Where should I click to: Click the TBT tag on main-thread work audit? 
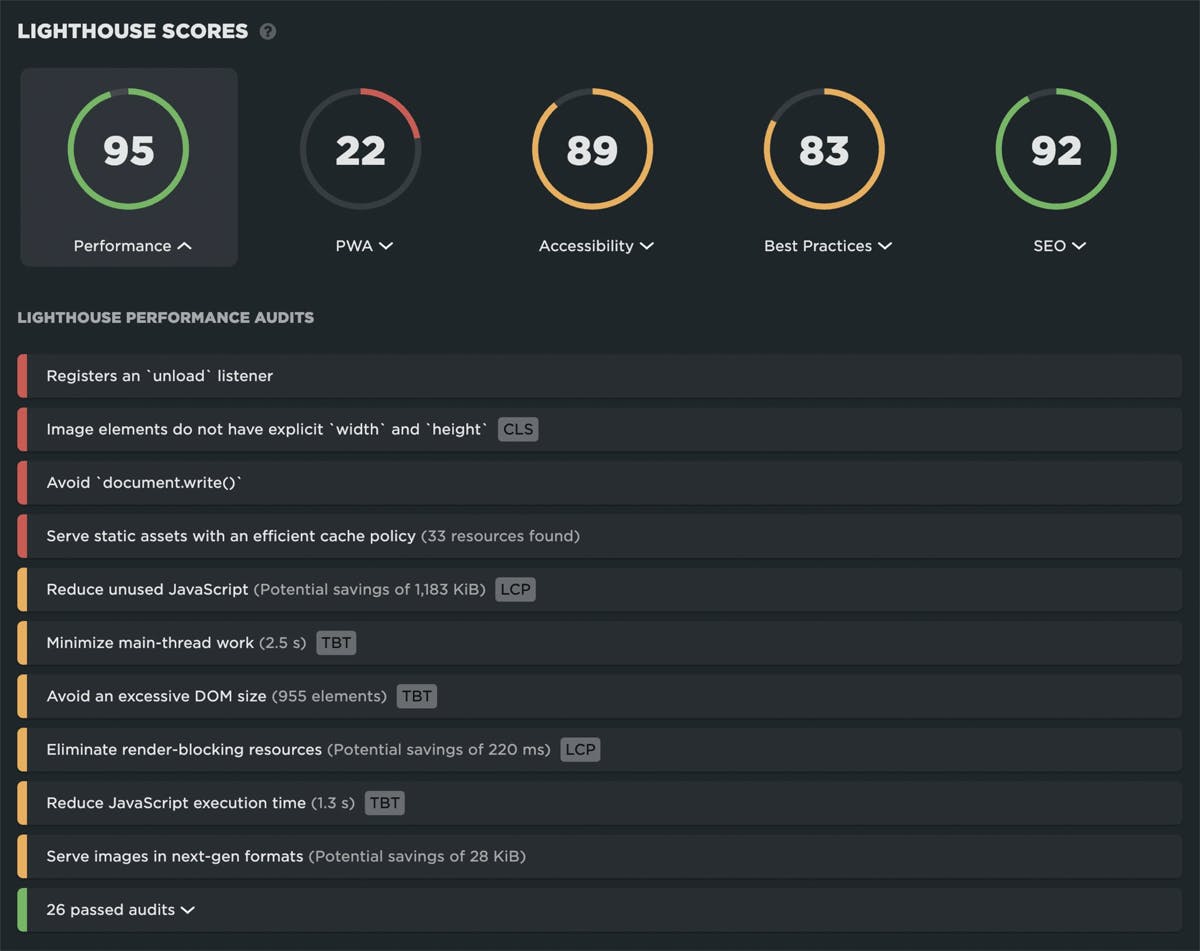[x=336, y=643]
